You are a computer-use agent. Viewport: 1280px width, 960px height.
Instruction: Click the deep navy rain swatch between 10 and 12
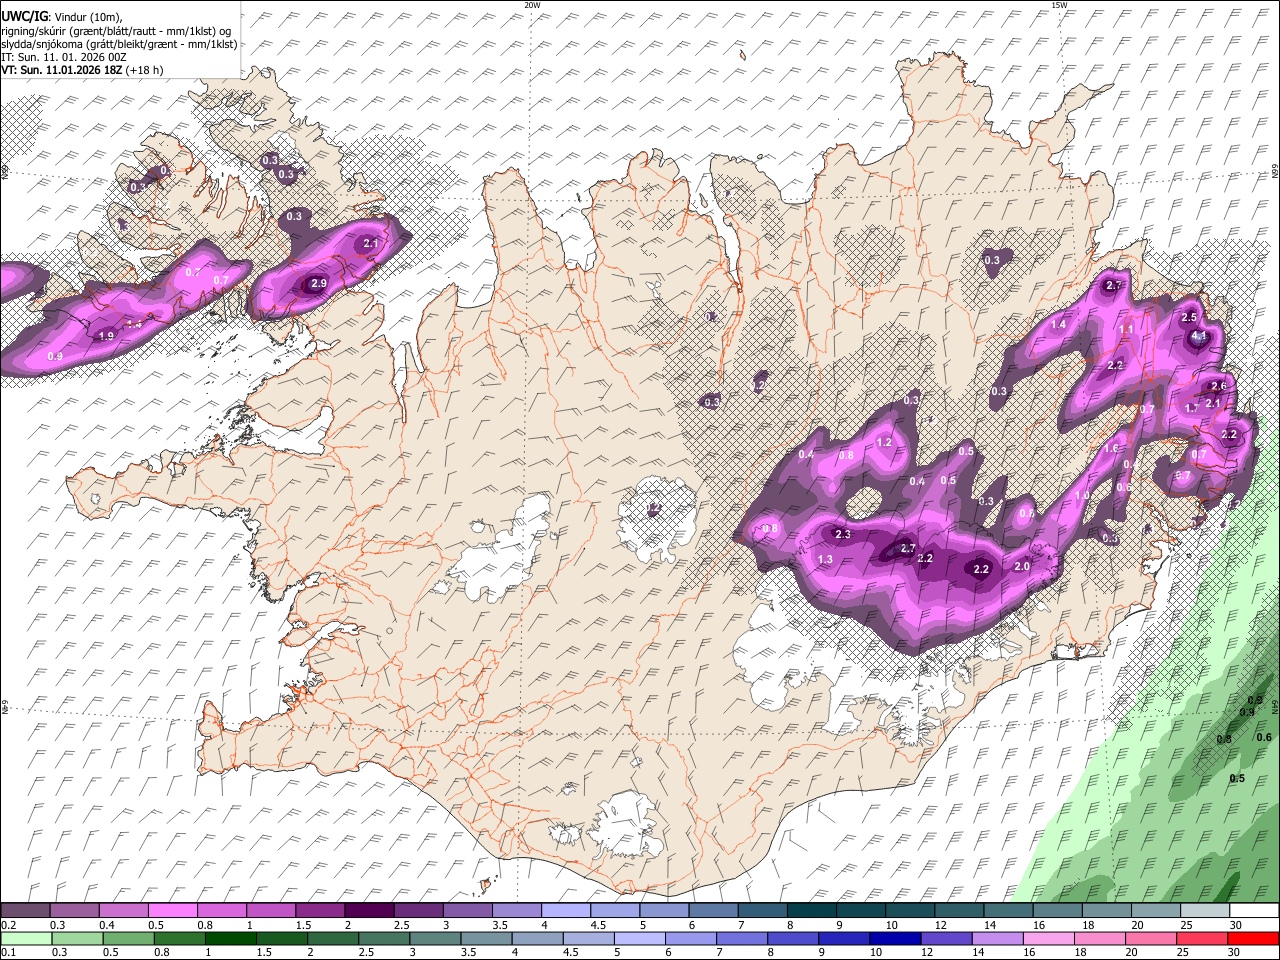coord(895,939)
